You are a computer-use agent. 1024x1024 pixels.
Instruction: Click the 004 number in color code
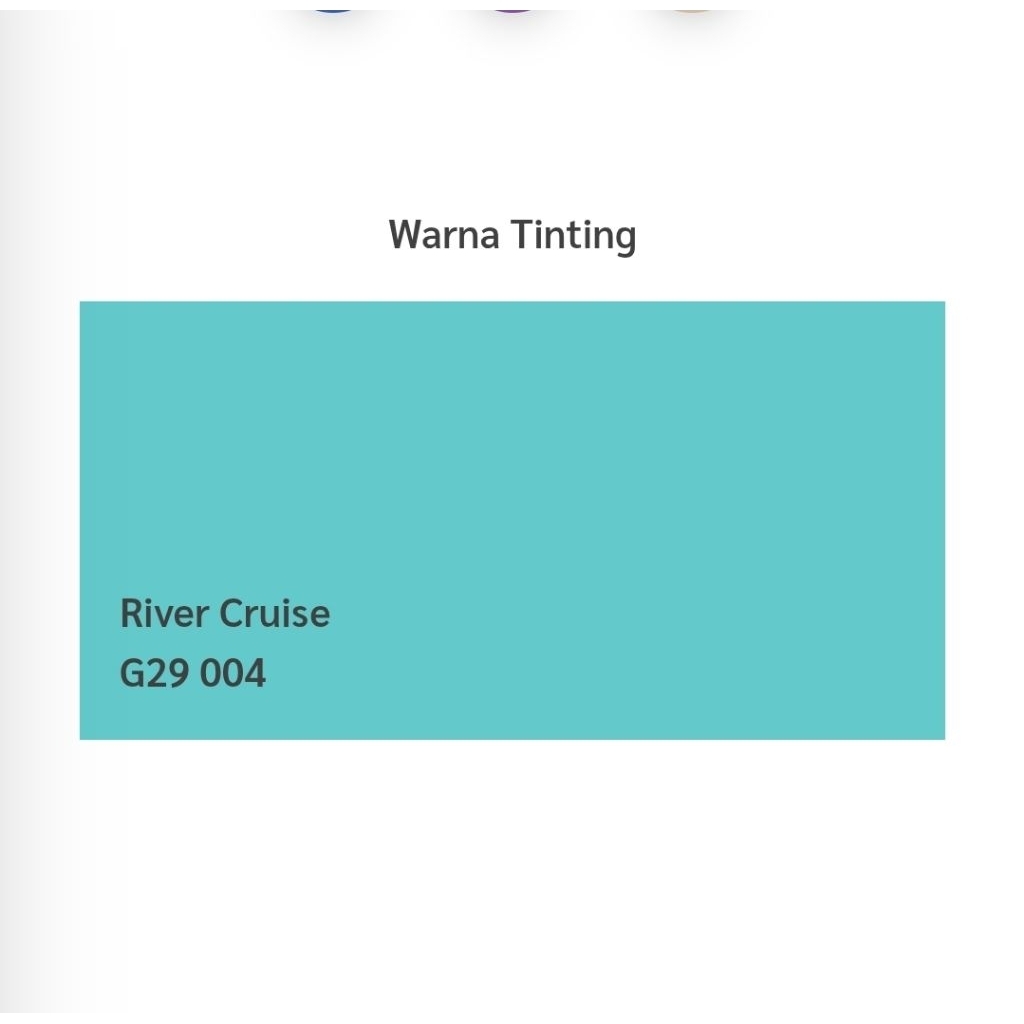[233, 673]
